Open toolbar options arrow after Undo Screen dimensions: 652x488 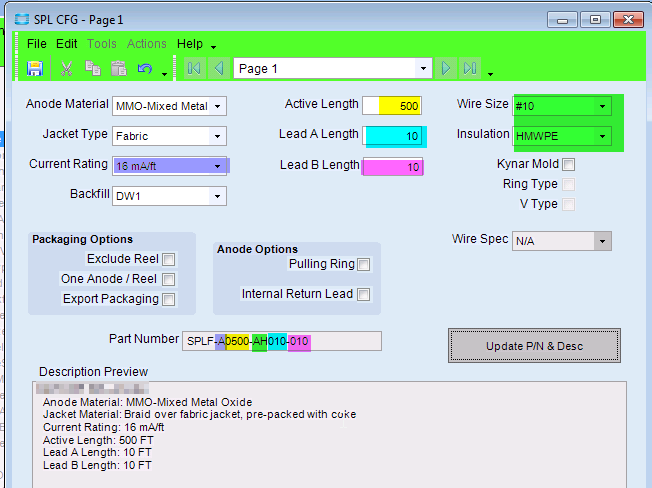[164, 74]
